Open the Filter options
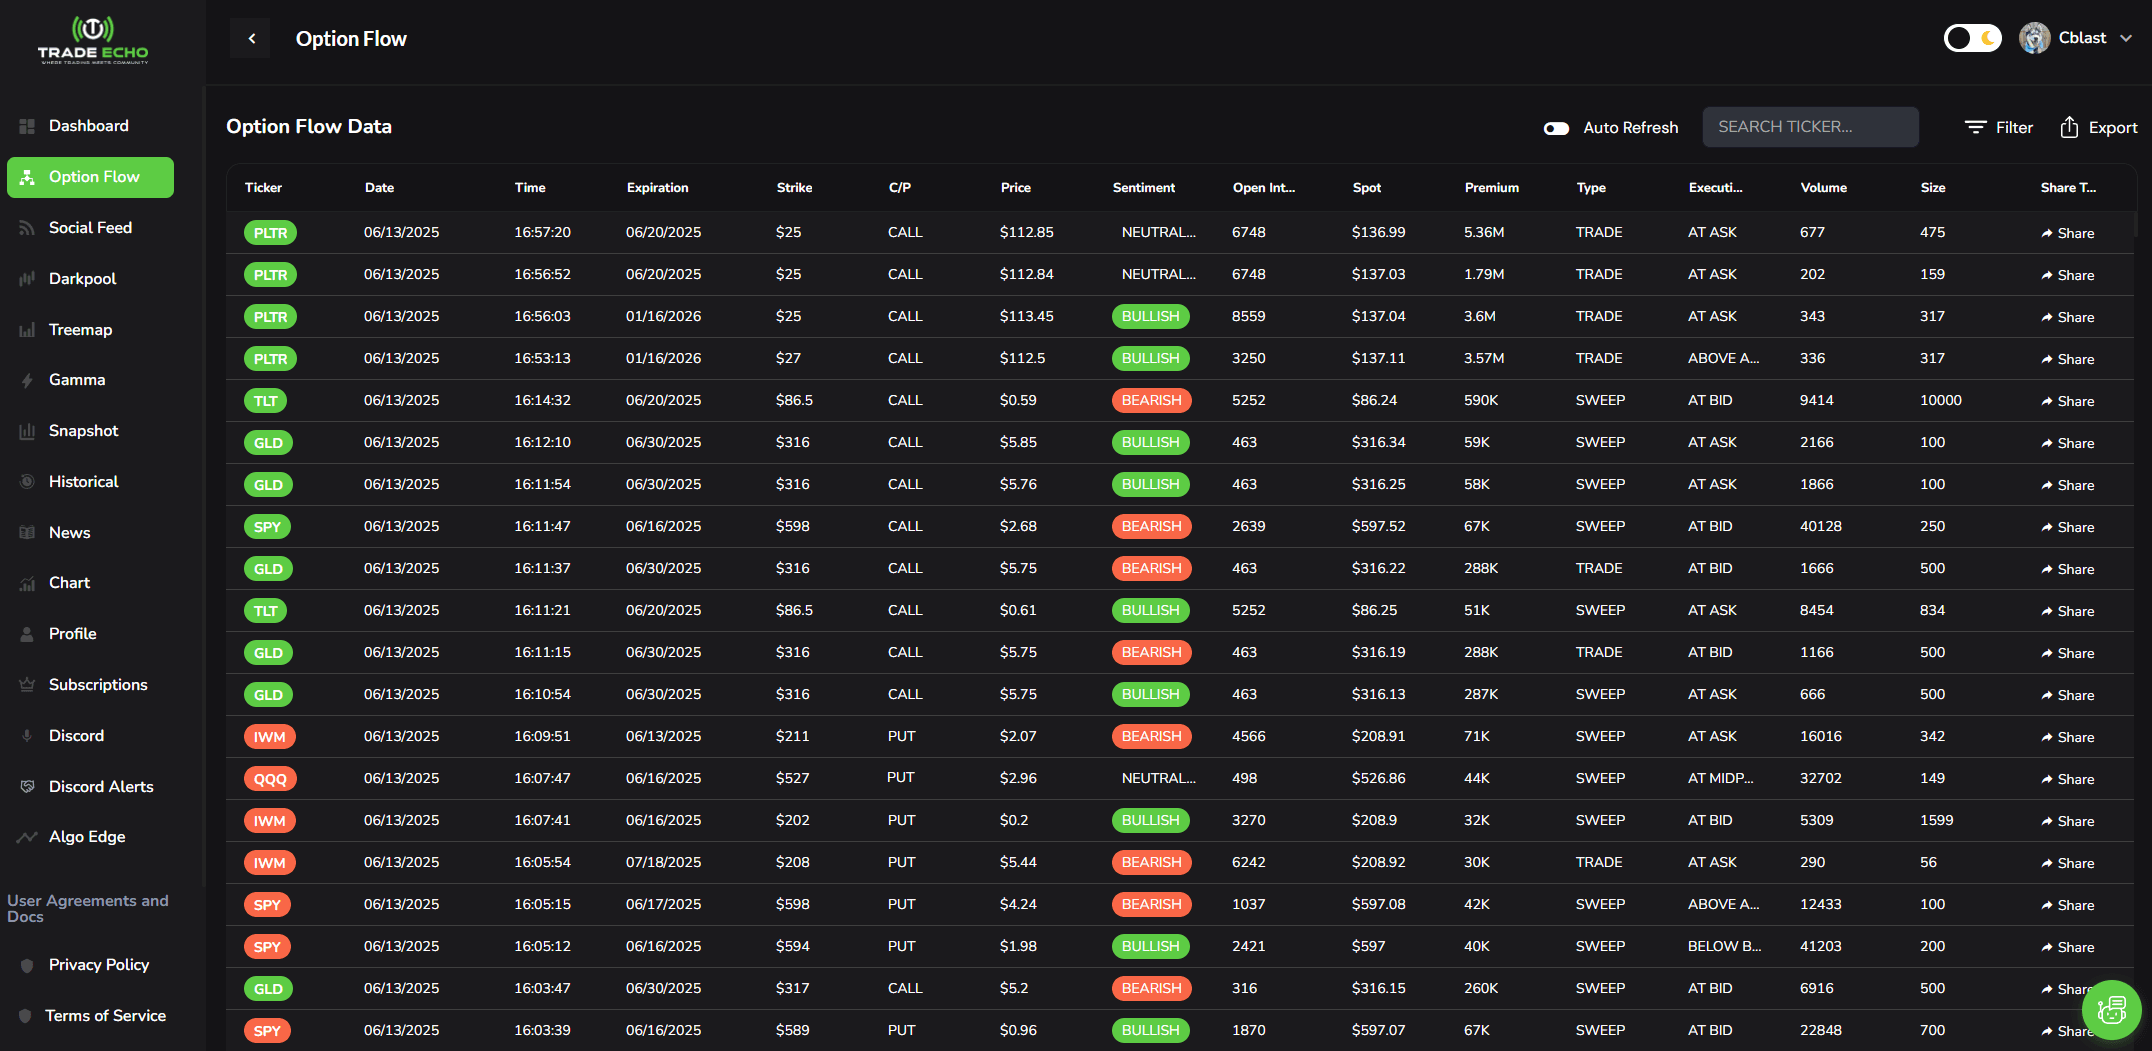 coord(1998,127)
